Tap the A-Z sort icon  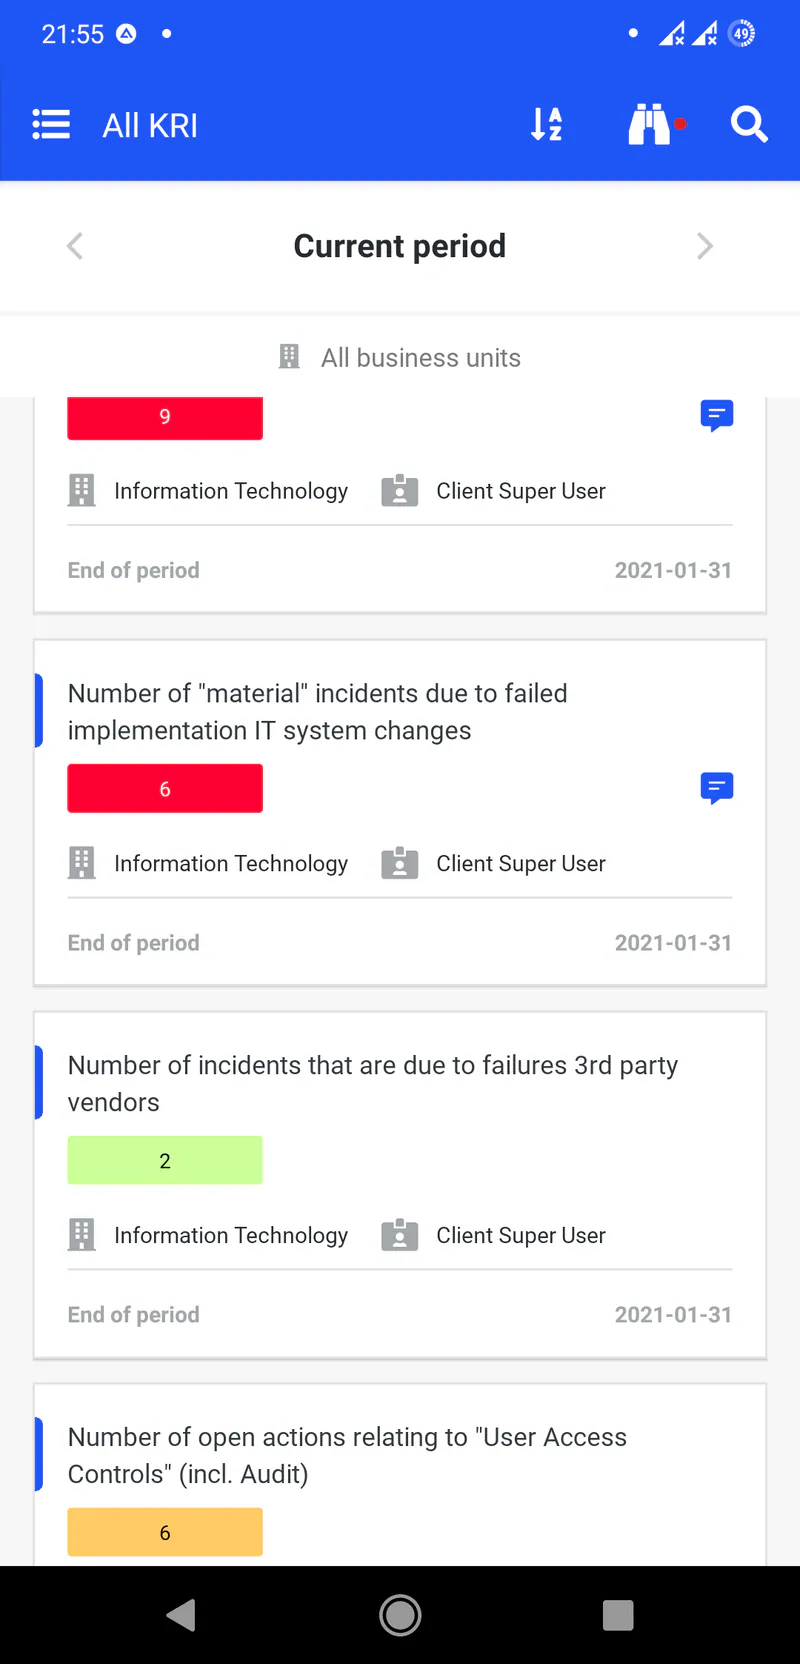(547, 125)
